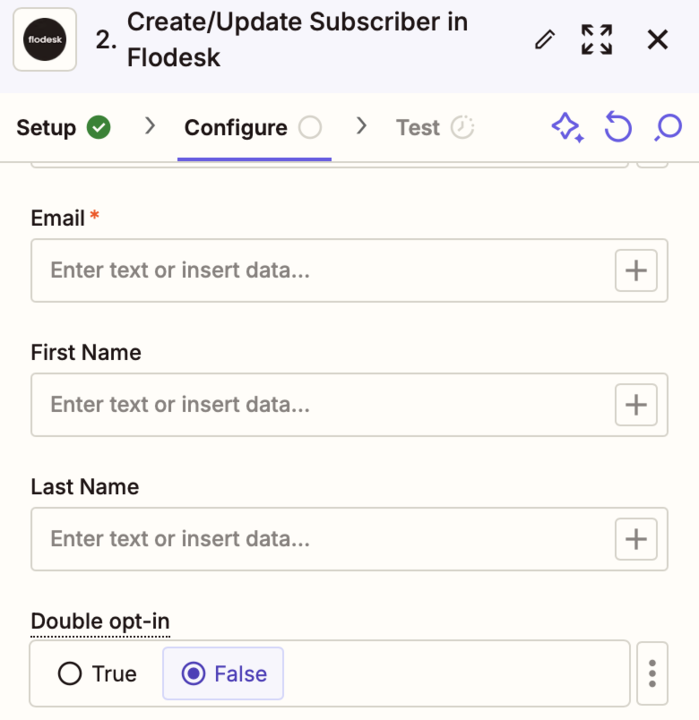Rename the step using the pencil icon
The width and height of the screenshot is (699, 720).
click(545, 39)
